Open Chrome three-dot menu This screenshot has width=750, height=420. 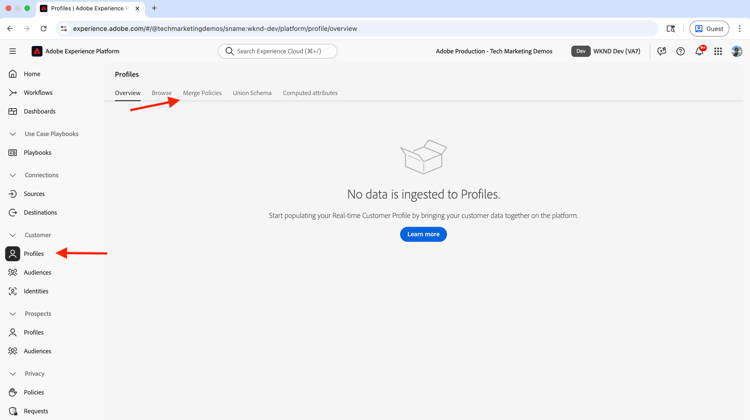click(x=739, y=29)
